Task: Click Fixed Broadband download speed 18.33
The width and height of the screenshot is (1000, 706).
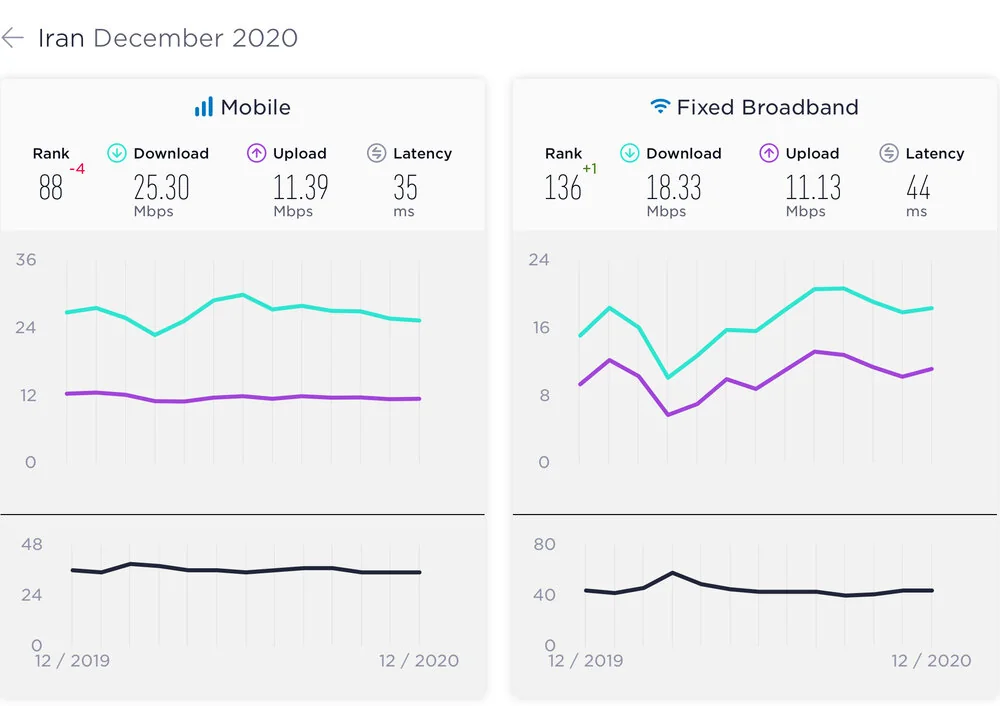Action: pos(673,187)
